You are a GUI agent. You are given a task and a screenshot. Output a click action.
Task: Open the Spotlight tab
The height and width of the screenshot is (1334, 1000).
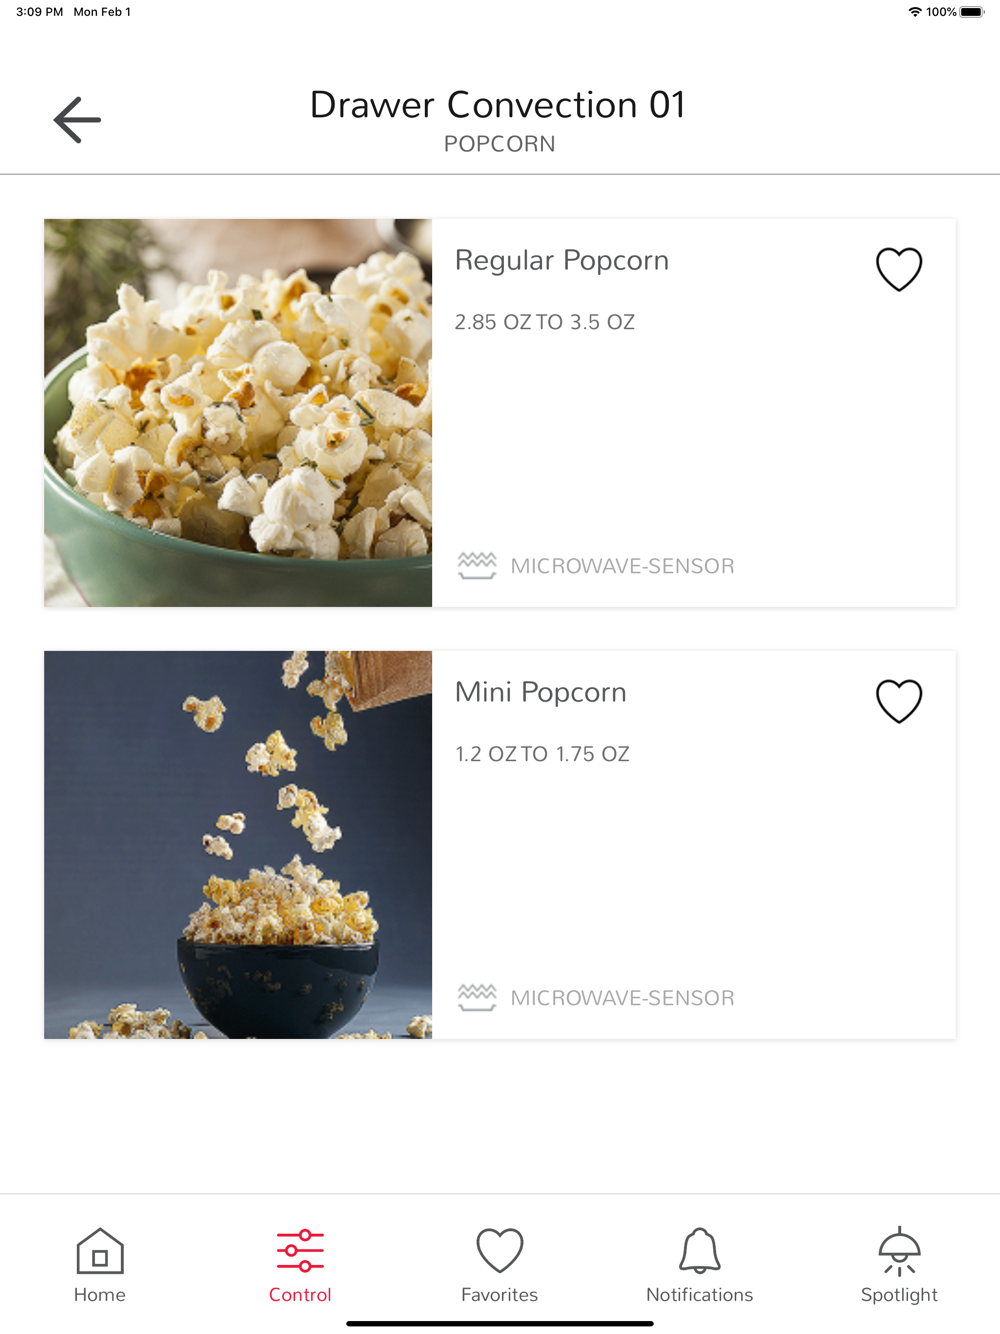point(899,1265)
